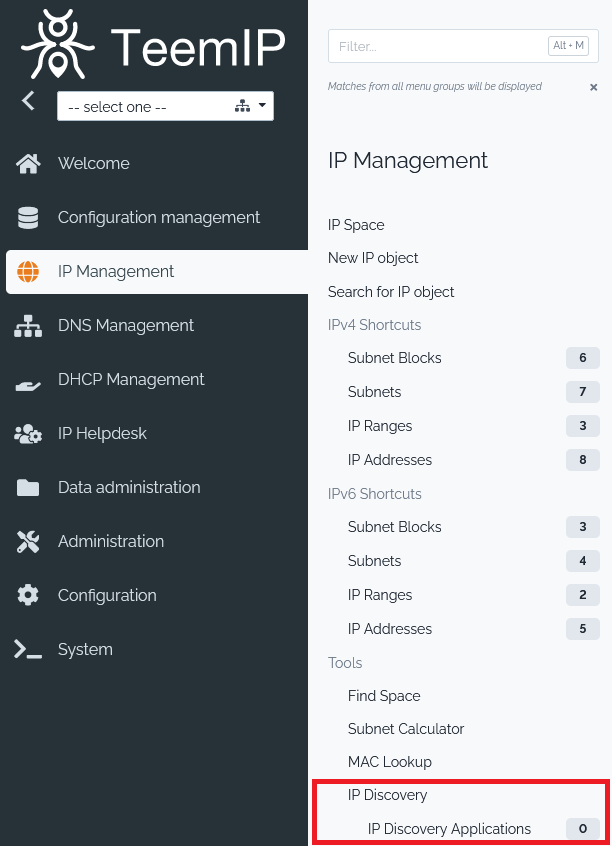Click the DNS Management sitemap icon
The width and height of the screenshot is (612, 846).
point(28,326)
